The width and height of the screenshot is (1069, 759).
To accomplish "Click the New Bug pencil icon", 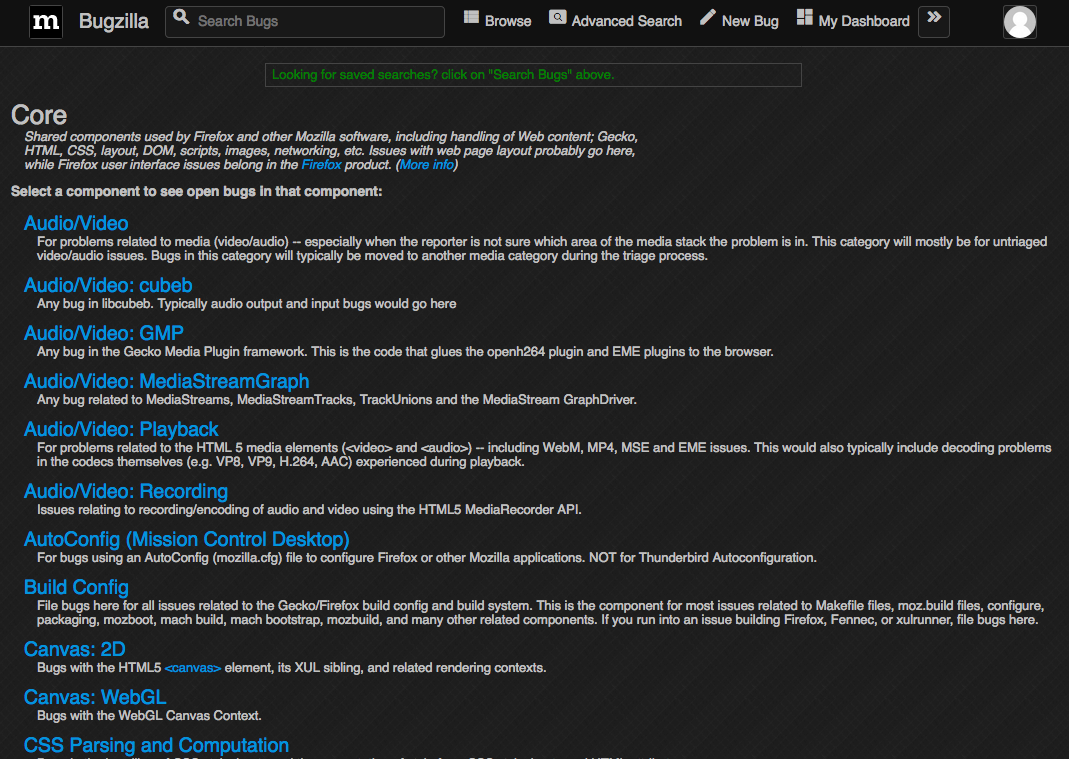I will [x=708, y=17].
